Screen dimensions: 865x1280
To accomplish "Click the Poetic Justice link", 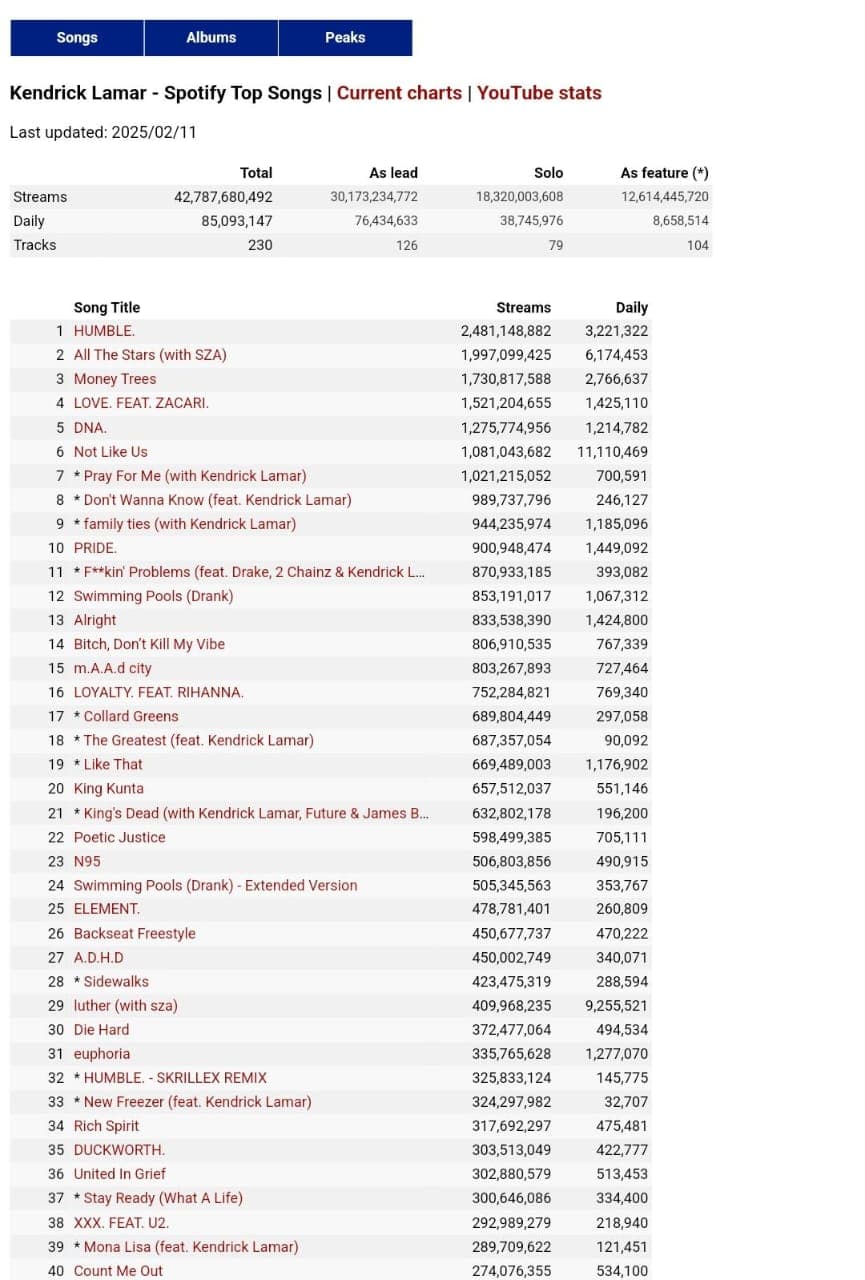I will 120,837.
